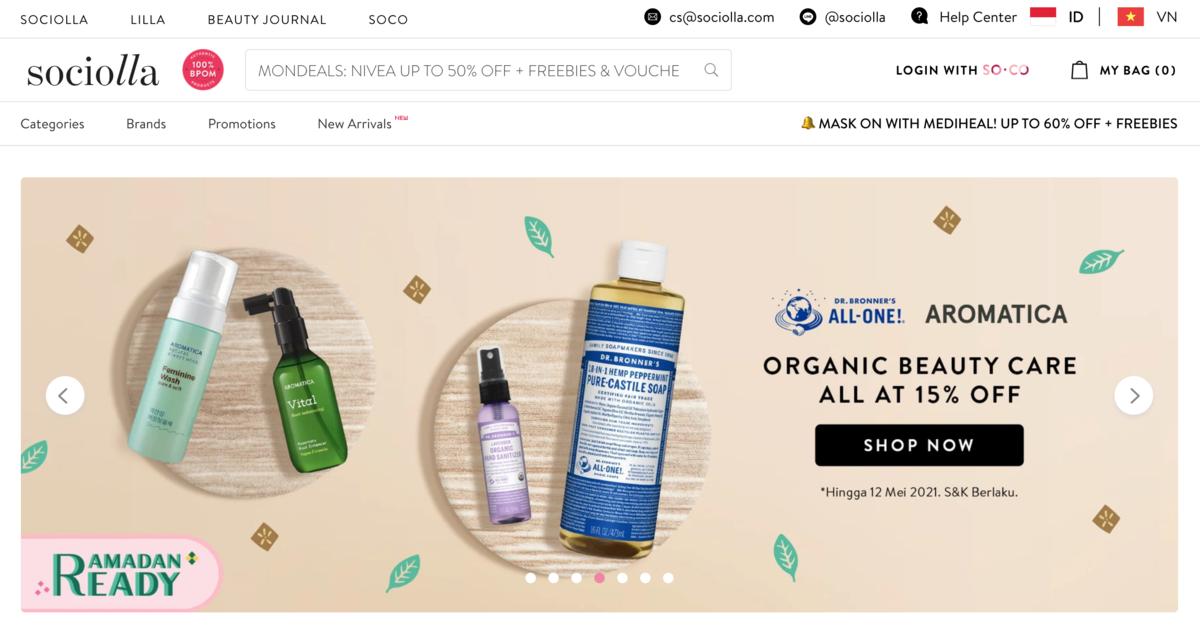Click Login with SOCO
Screen dimensions: 1200x626
click(962, 70)
